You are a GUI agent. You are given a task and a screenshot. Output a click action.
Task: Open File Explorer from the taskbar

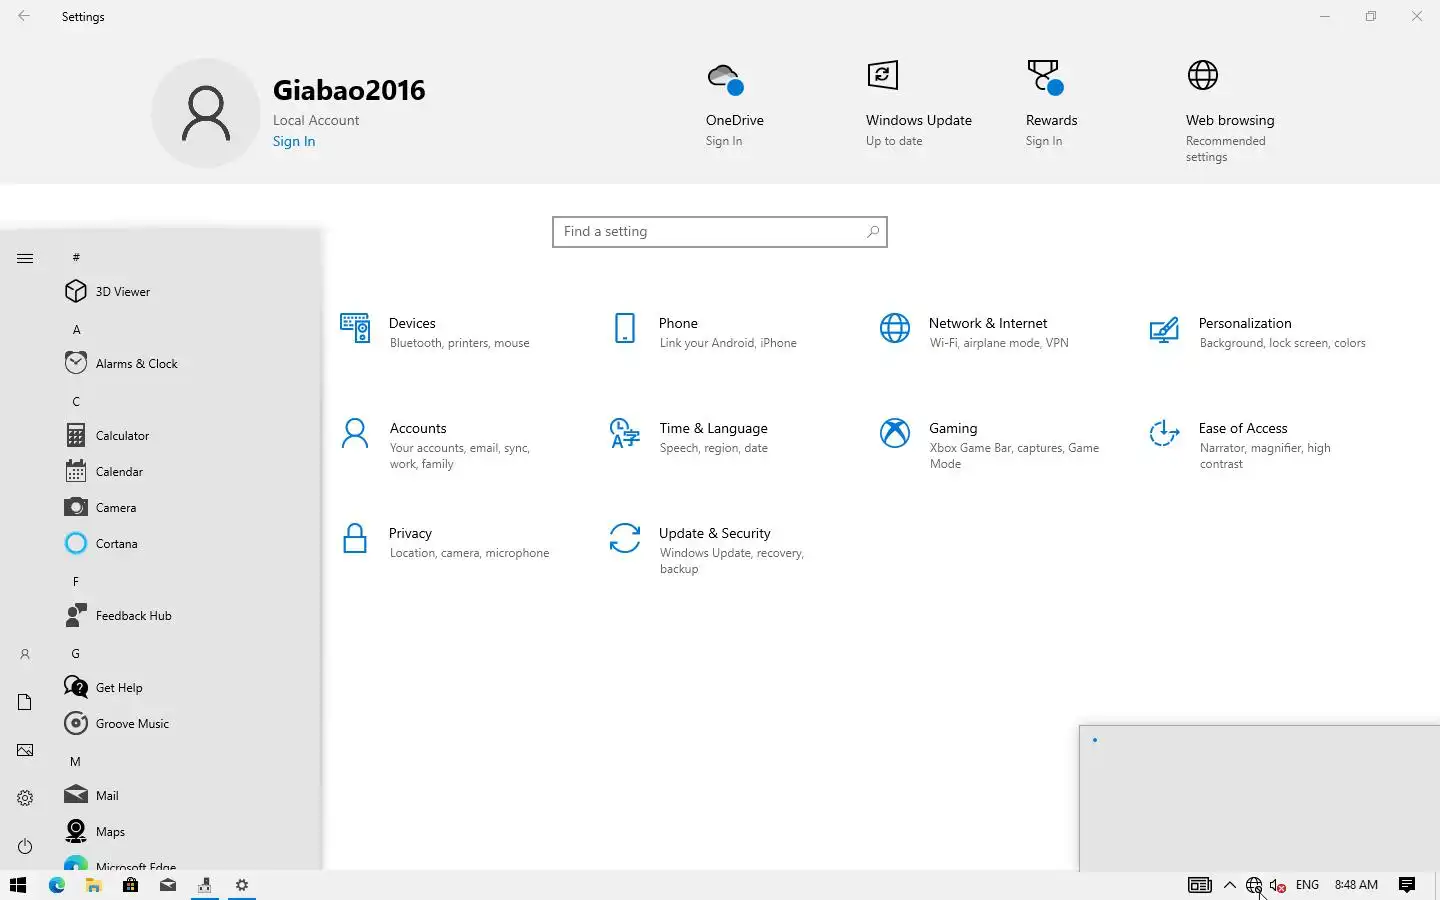(93, 885)
